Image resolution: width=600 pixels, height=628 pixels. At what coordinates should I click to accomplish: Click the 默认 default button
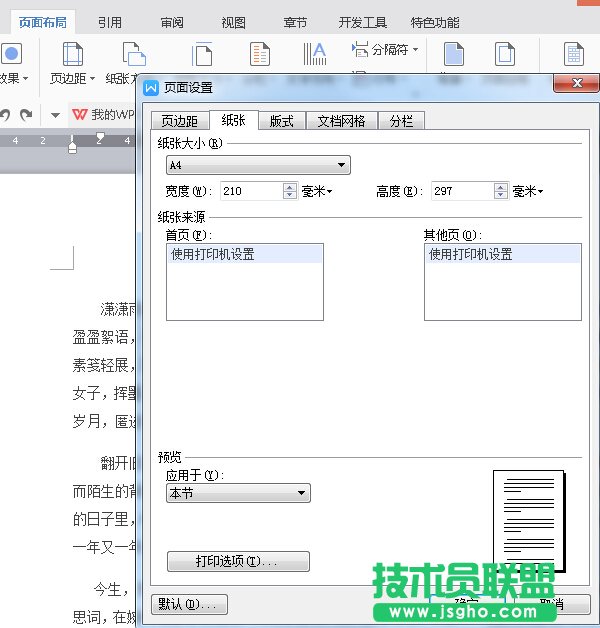[189, 604]
